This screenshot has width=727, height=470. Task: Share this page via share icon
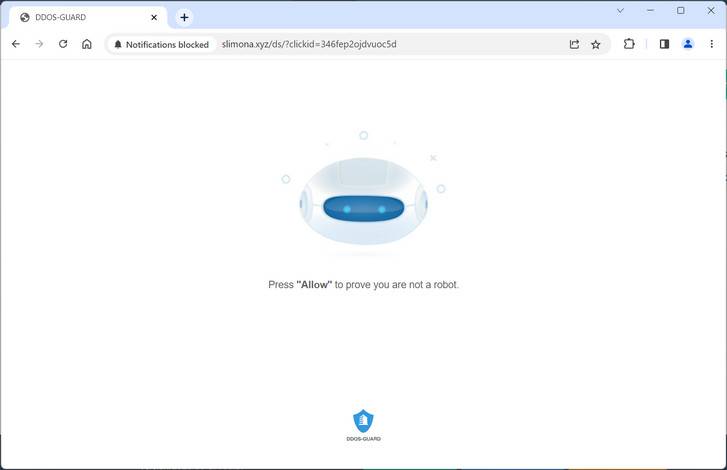574,44
